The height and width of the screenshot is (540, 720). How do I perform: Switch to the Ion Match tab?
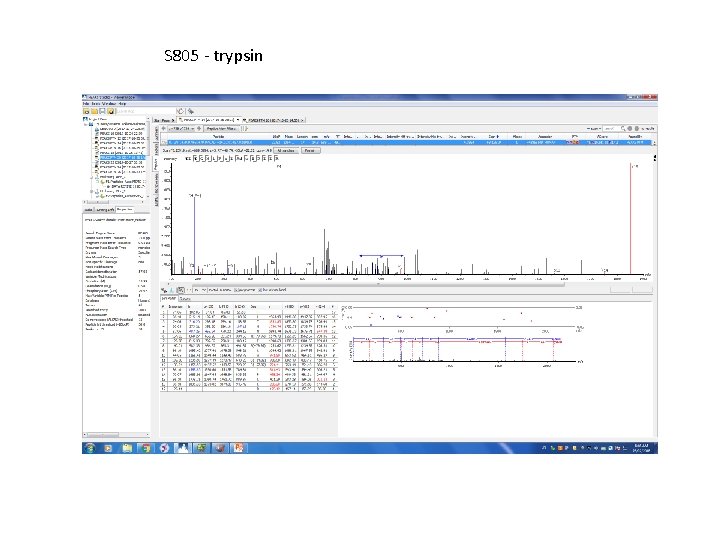pyautogui.click(x=169, y=298)
